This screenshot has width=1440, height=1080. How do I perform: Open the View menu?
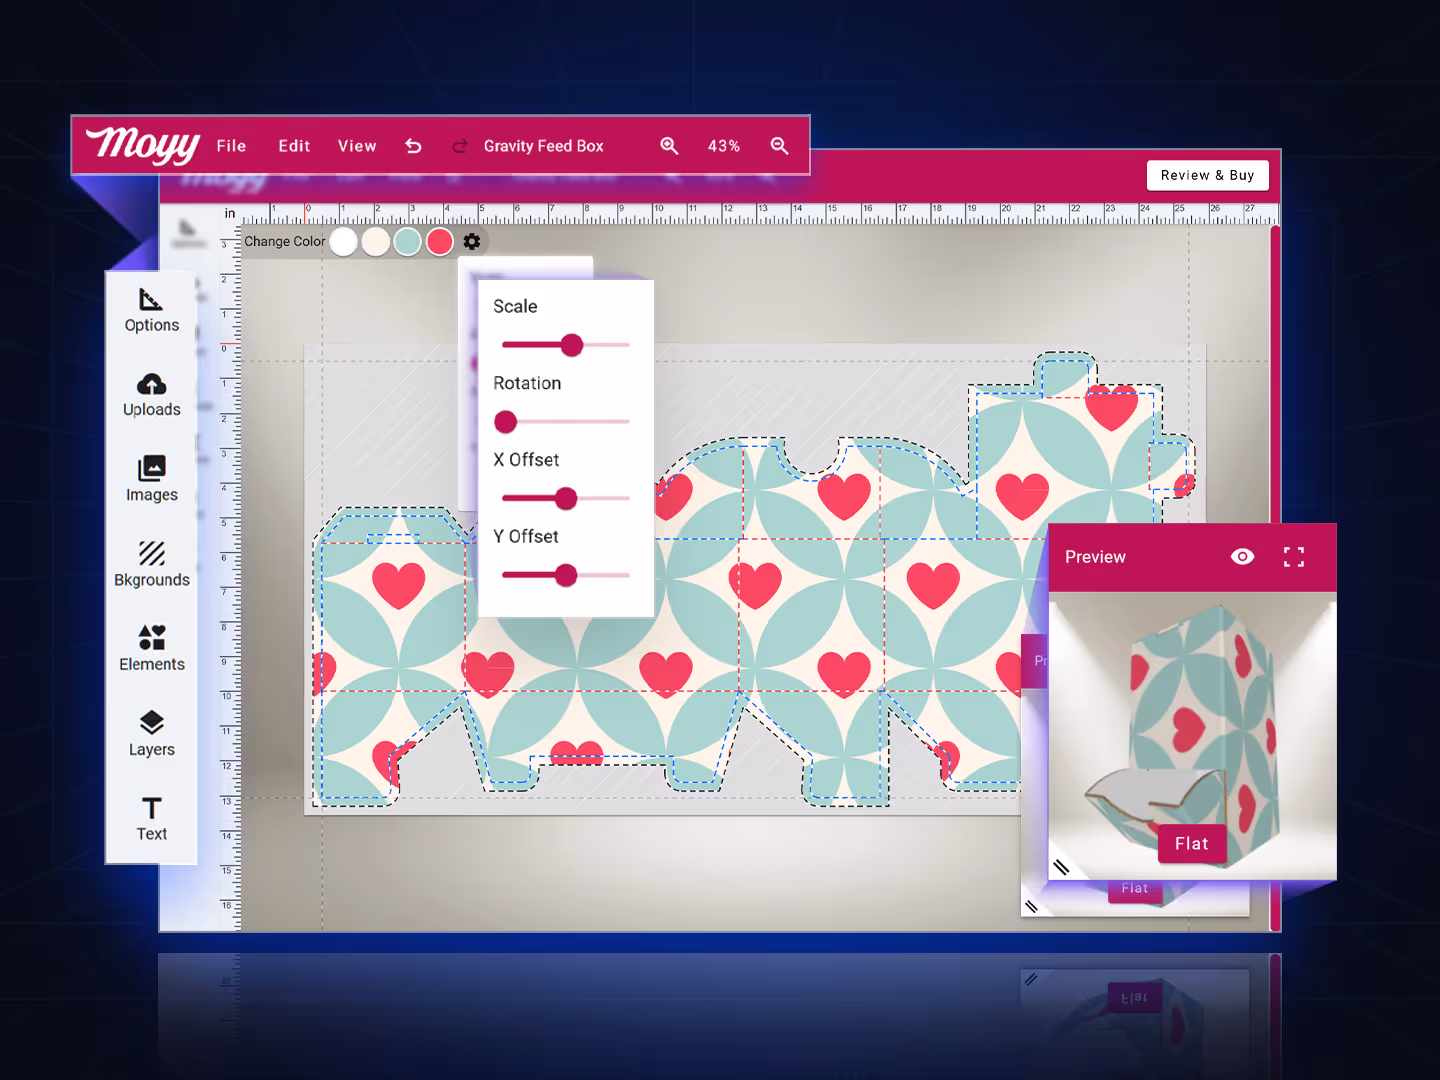point(357,145)
